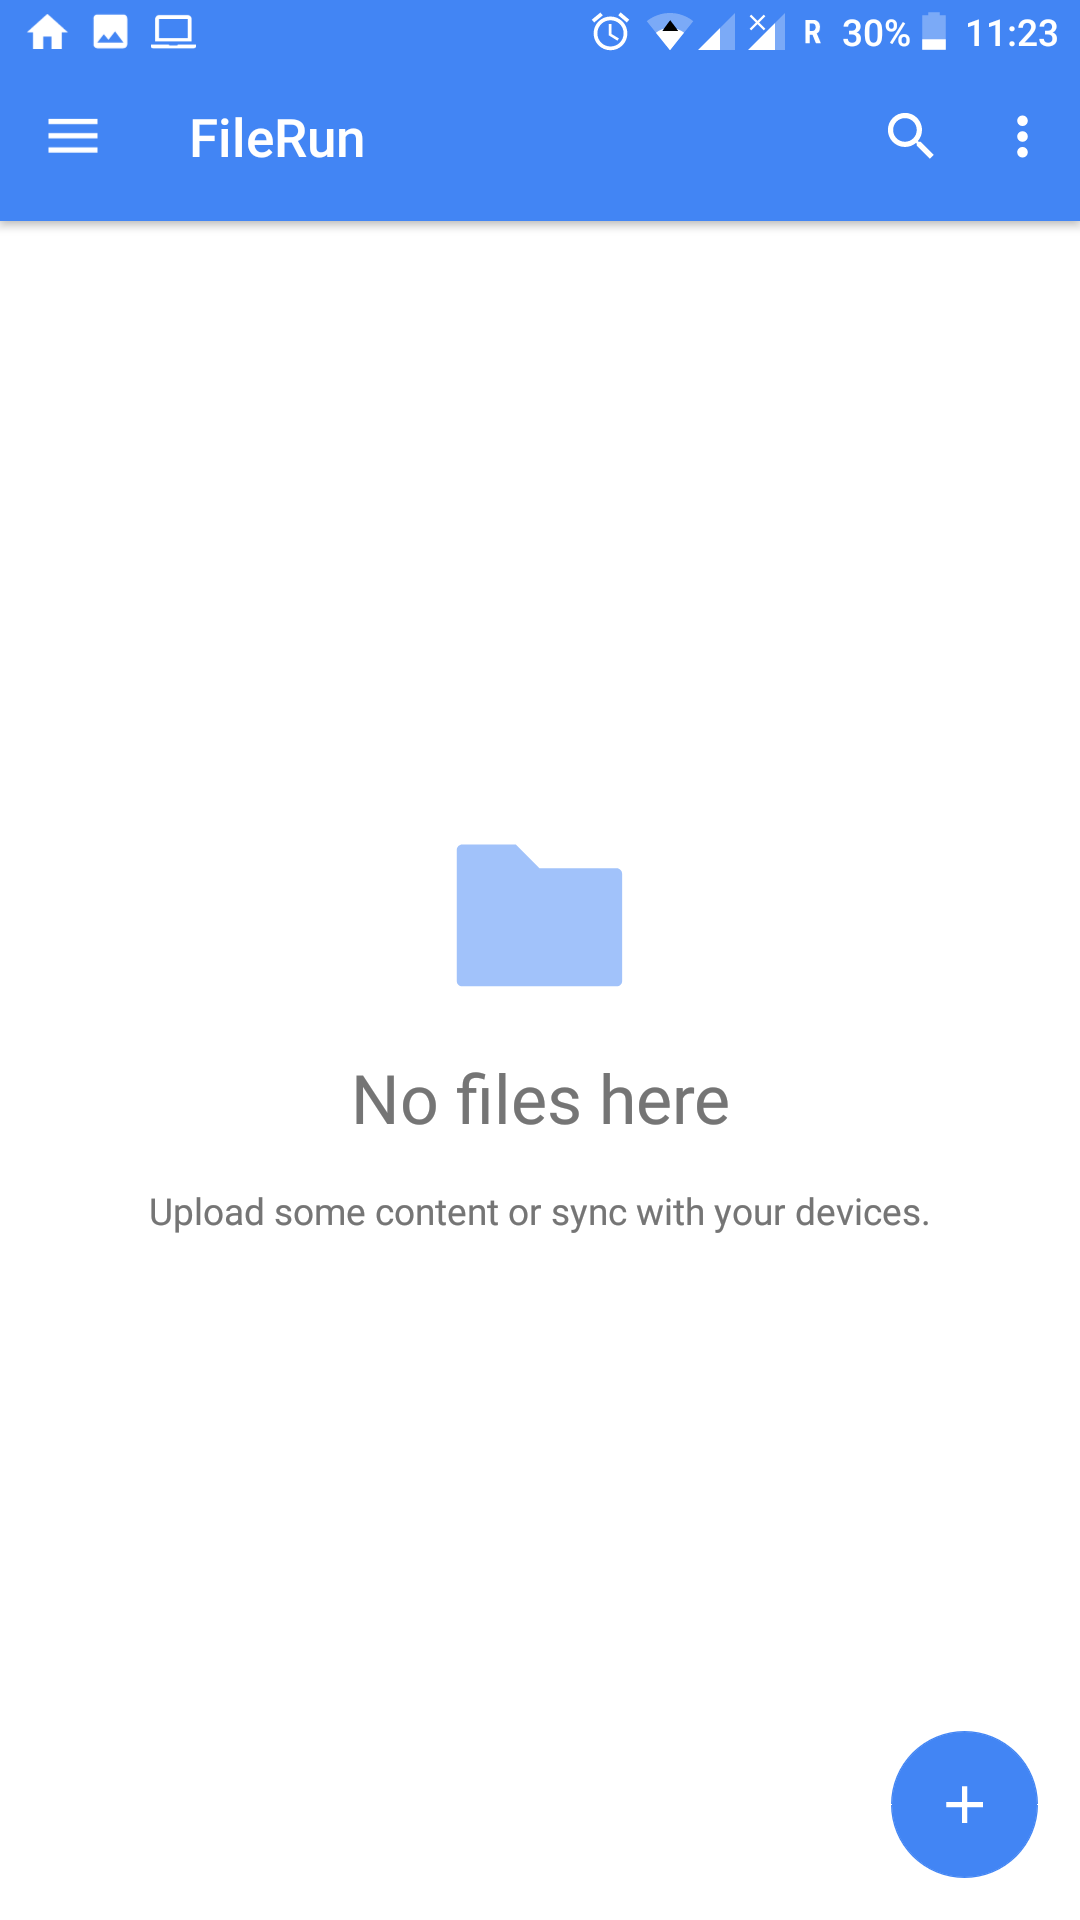Open the three-dot overflow menu
The image size is (1080, 1920).
[1022, 136]
